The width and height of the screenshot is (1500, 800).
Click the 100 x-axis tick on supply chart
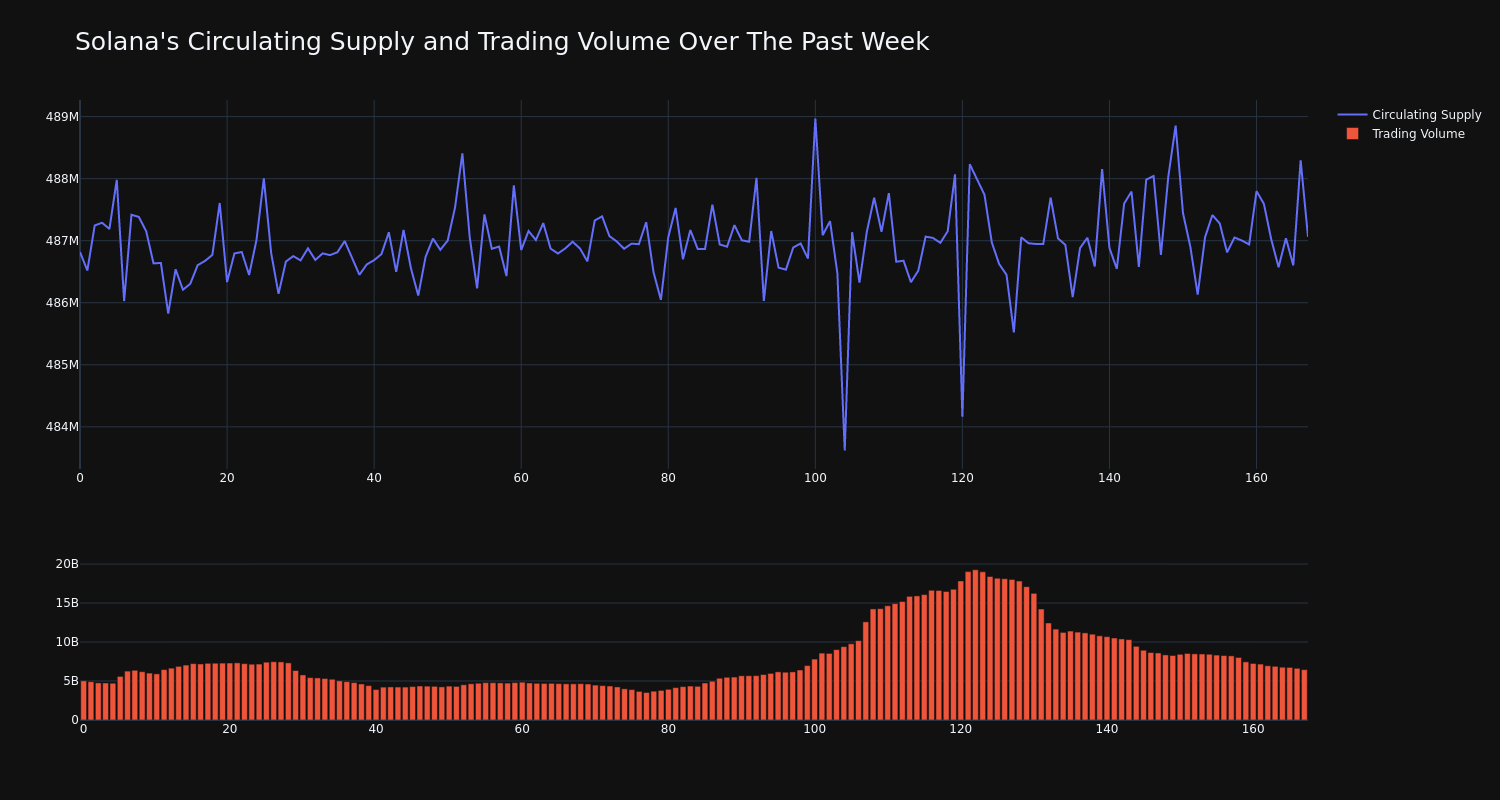(815, 478)
